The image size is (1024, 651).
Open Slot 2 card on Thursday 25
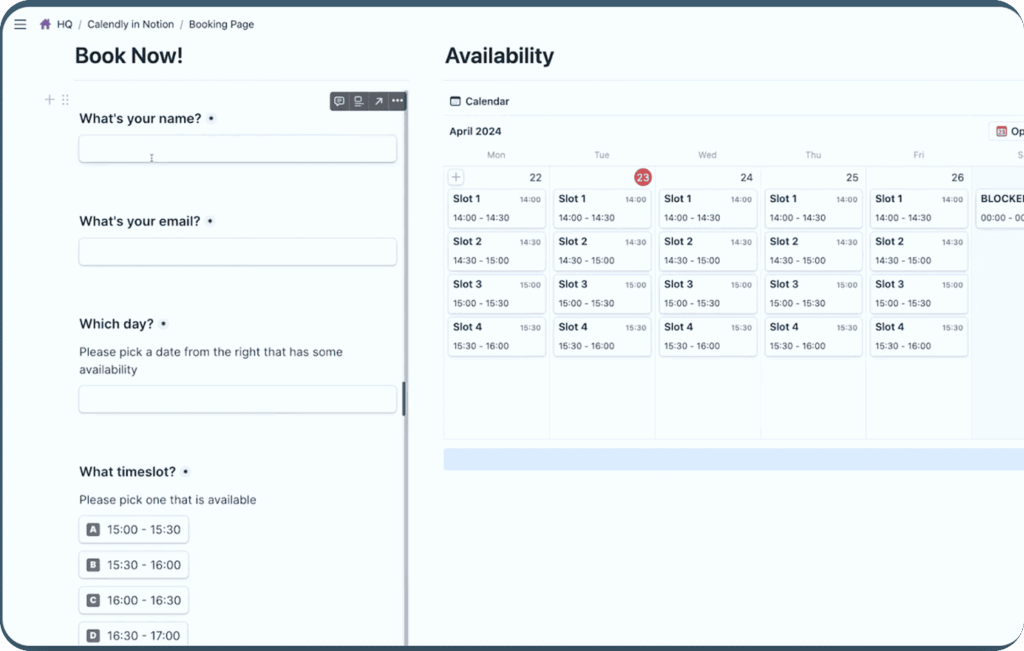pos(814,251)
